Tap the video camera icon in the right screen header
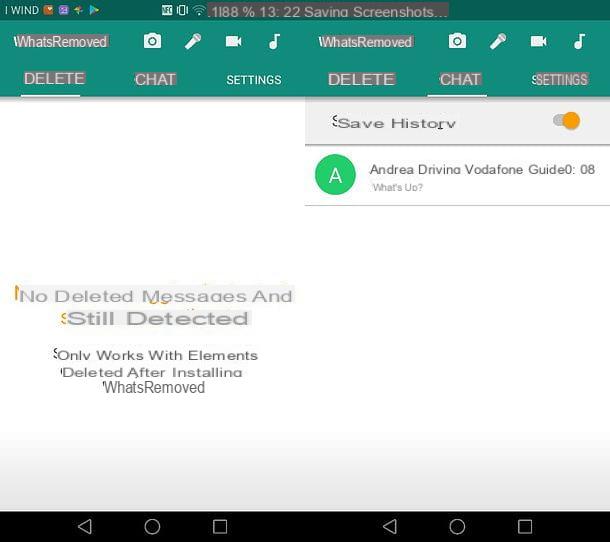The image size is (610, 542). coord(538,41)
